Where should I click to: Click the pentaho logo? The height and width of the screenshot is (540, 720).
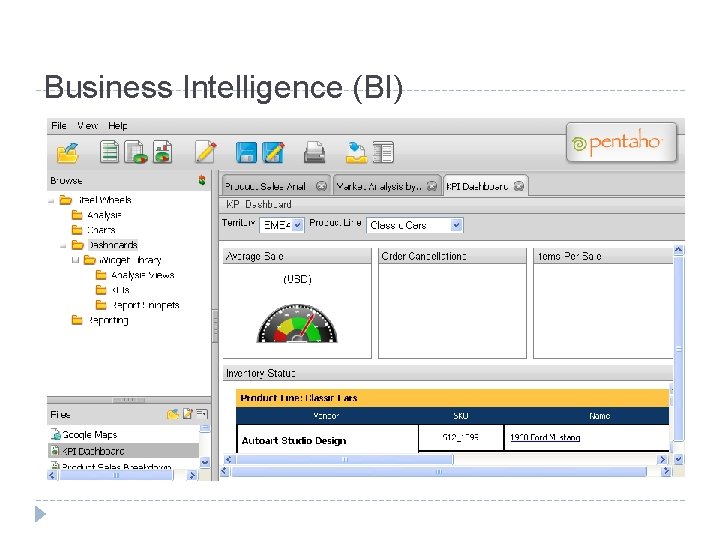[621, 142]
